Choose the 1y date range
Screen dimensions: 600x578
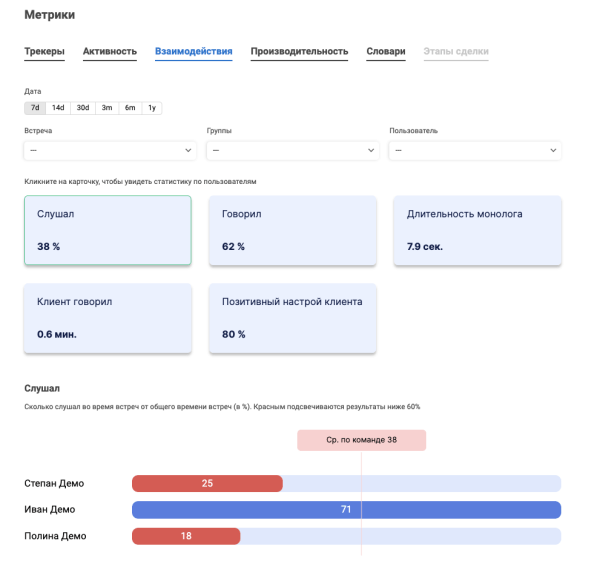click(x=152, y=108)
